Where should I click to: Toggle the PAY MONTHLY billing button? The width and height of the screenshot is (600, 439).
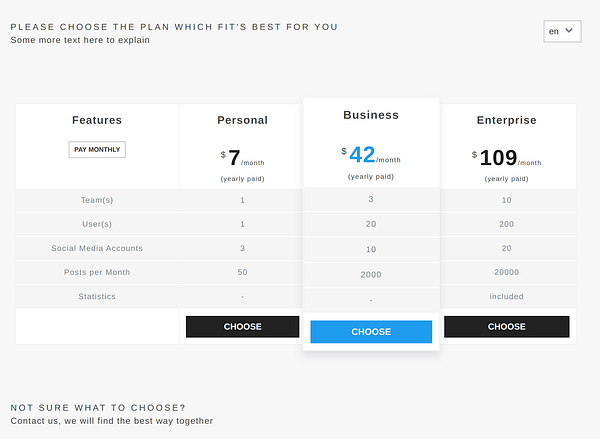97,150
